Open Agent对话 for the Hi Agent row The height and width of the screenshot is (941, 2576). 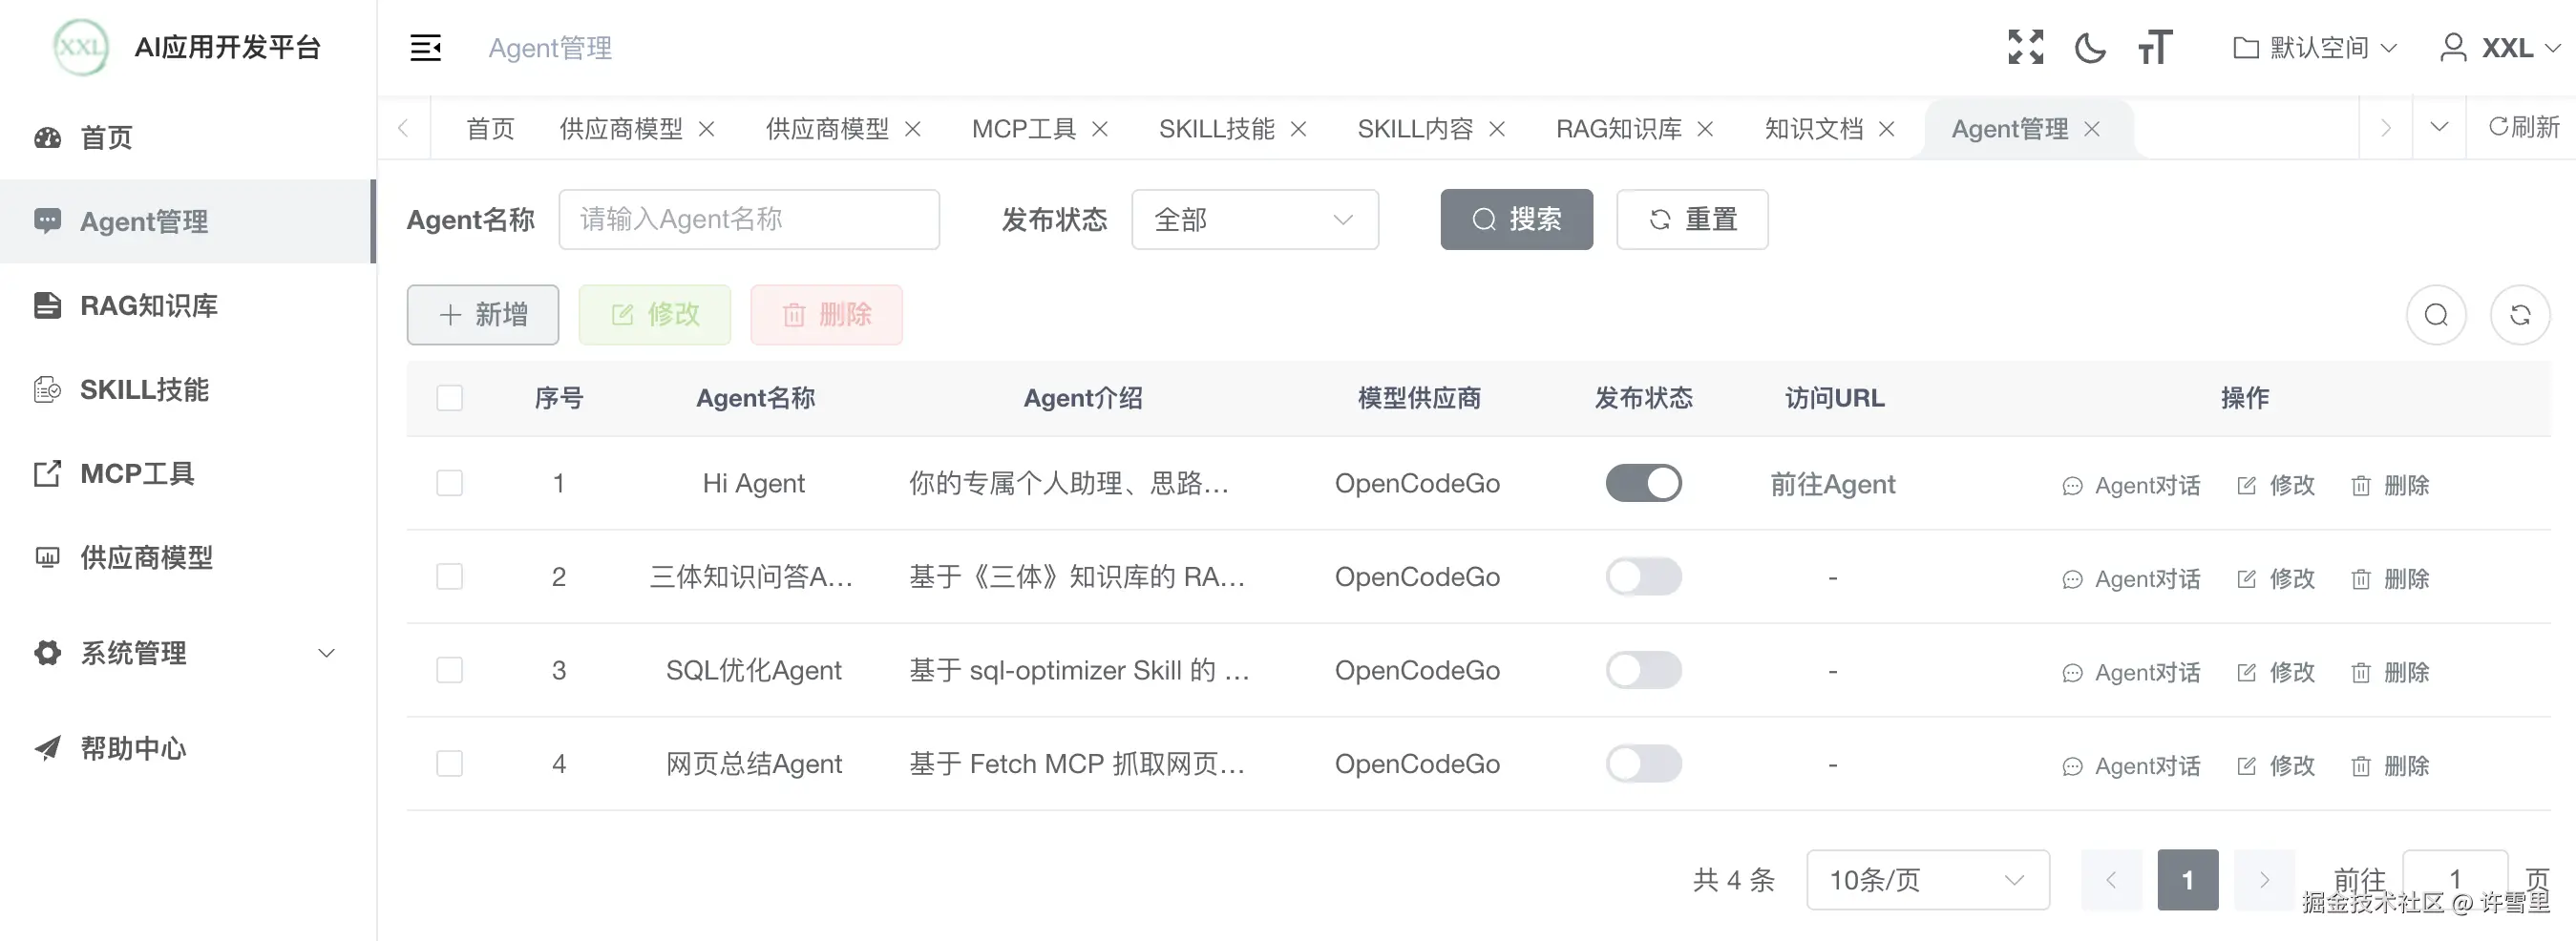click(2131, 485)
